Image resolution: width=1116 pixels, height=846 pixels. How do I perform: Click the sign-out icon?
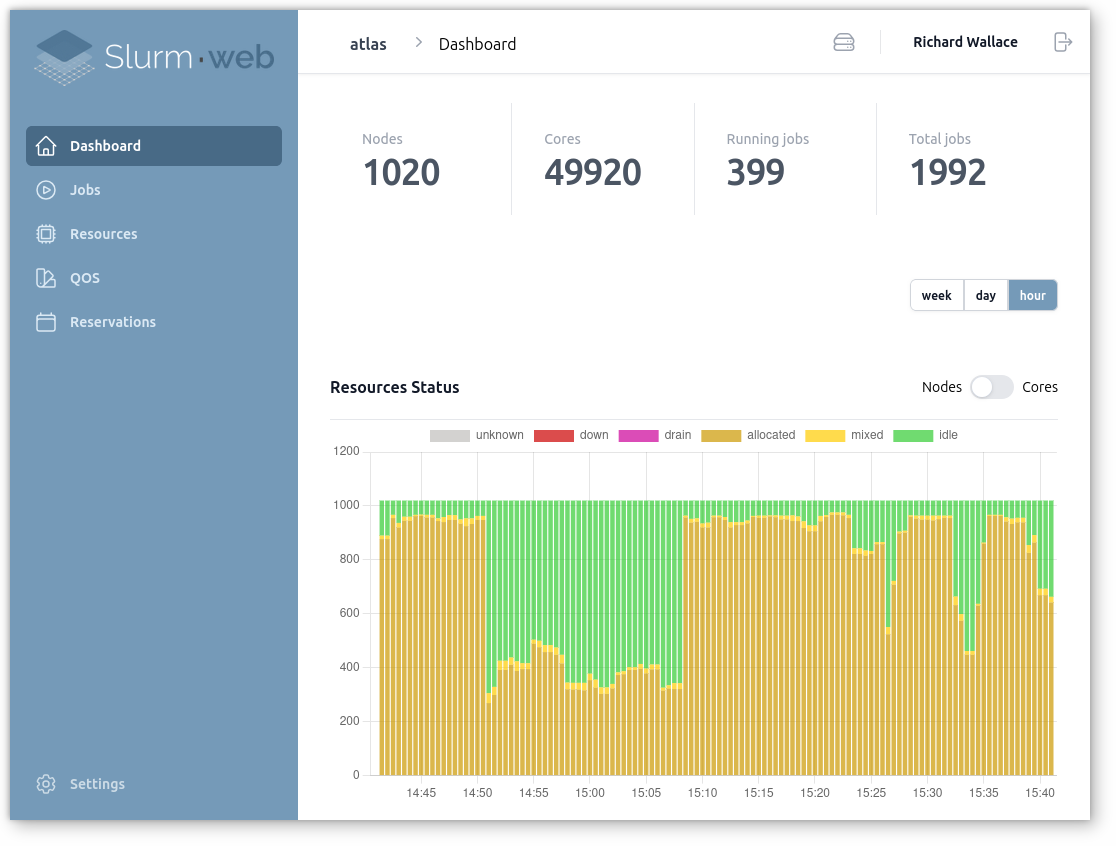[x=1063, y=42]
